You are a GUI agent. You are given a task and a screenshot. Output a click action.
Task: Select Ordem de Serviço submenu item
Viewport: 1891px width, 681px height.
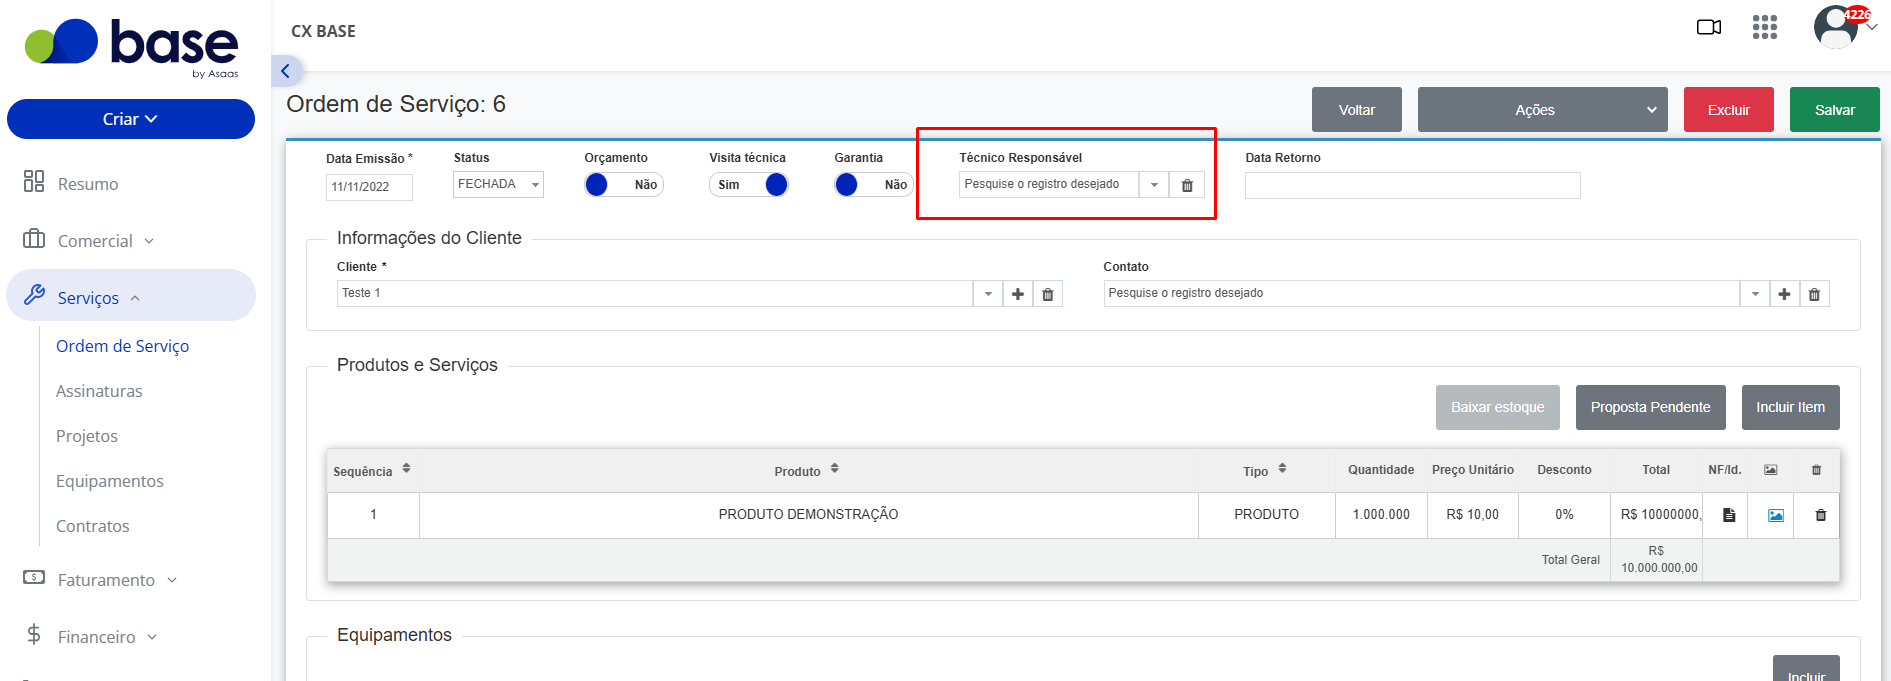pyautogui.click(x=122, y=346)
